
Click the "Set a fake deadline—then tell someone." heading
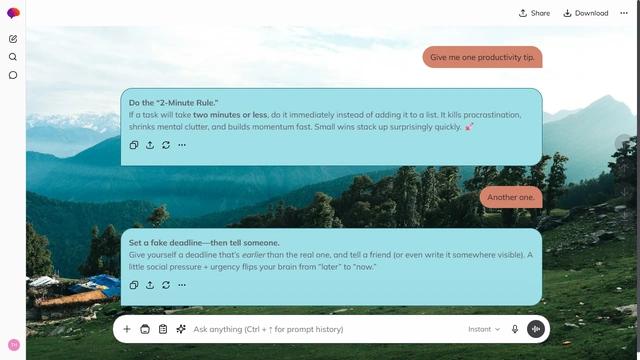click(x=204, y=243)
